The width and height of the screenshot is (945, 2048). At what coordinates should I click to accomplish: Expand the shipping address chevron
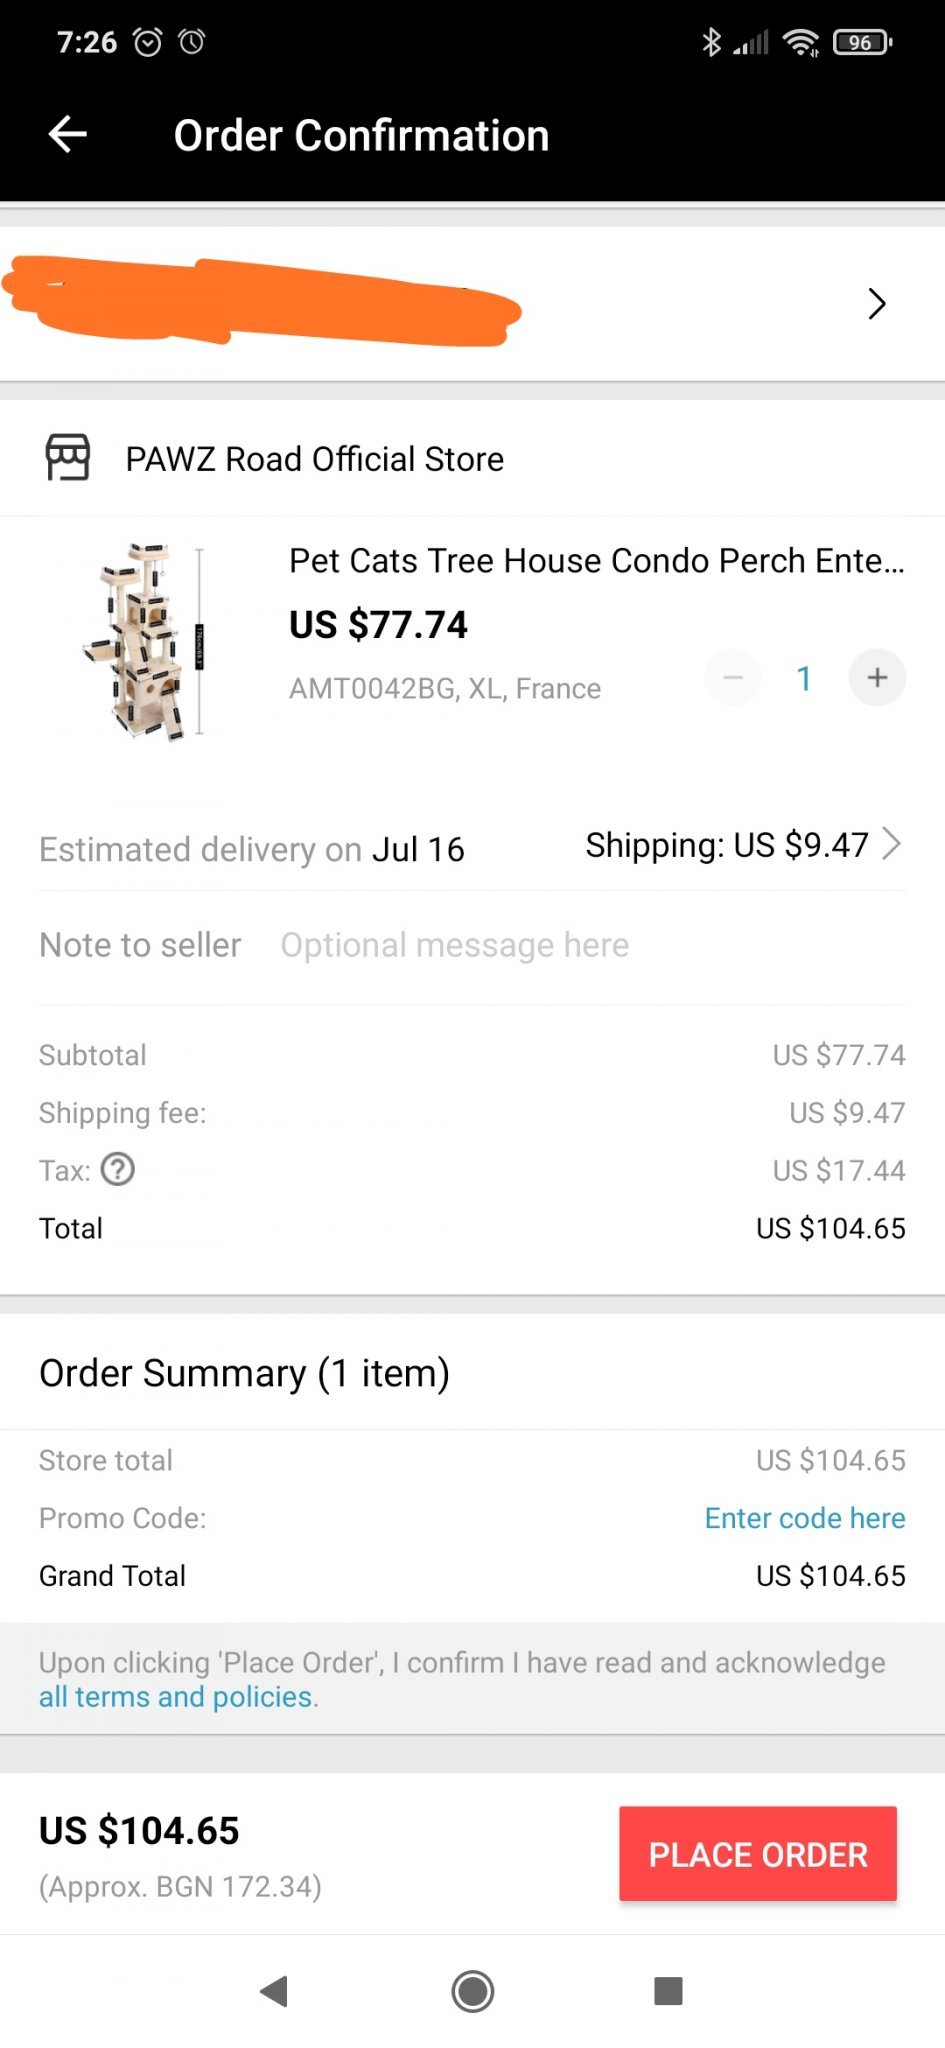pos(877,303)
